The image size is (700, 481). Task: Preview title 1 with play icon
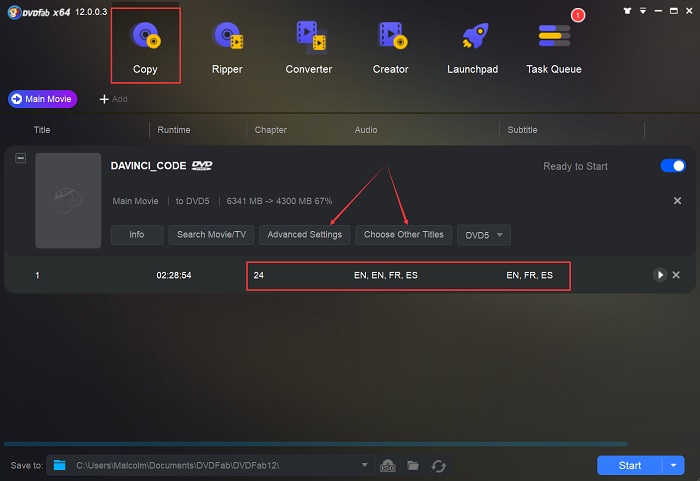[x=660, y=275]
